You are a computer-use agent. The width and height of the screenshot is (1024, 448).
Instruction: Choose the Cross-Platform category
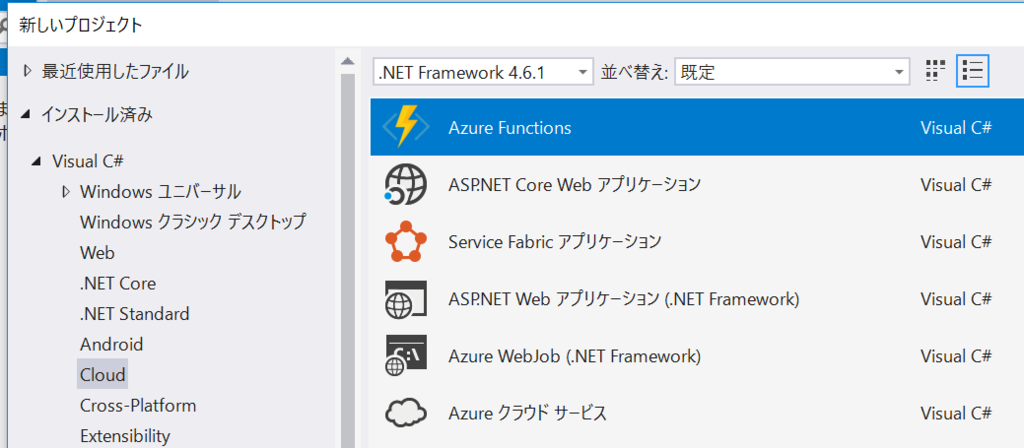coord(138,406)
